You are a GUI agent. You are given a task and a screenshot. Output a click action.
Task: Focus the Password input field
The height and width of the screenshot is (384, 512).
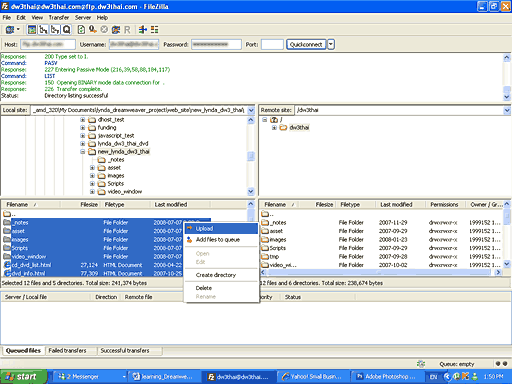point(216,44)
